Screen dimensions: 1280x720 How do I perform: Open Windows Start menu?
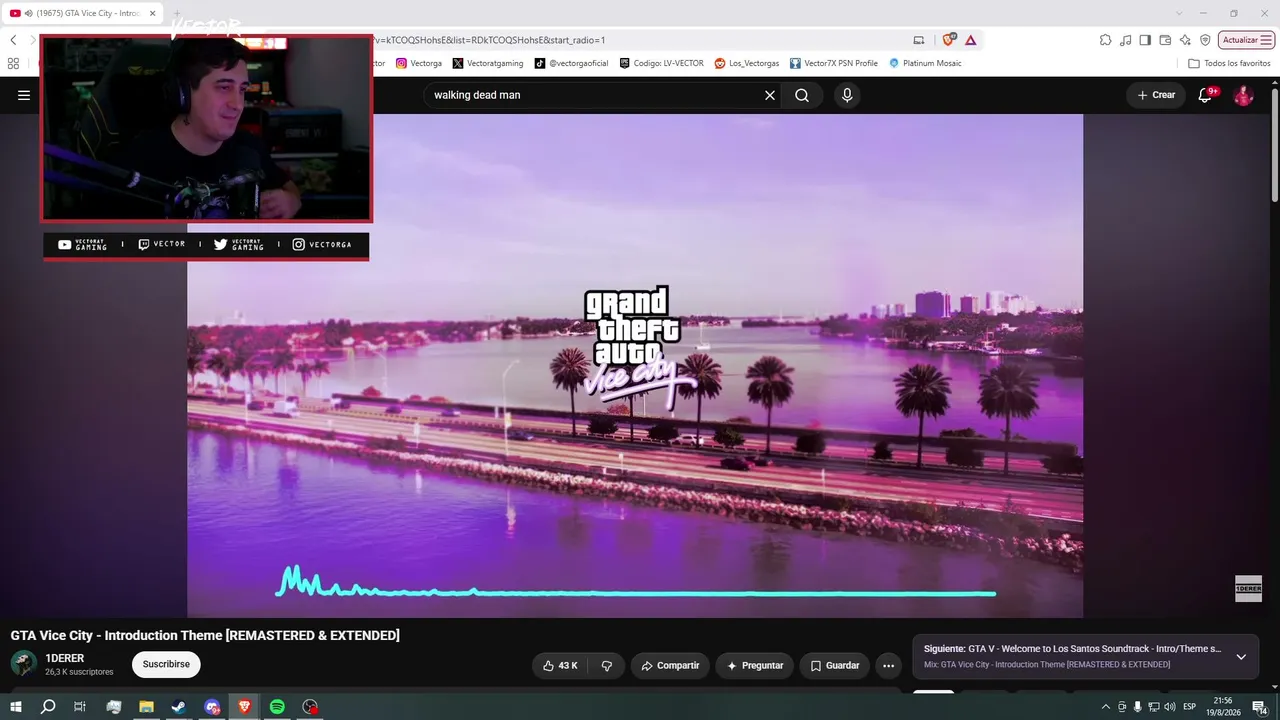pos(16,706)
